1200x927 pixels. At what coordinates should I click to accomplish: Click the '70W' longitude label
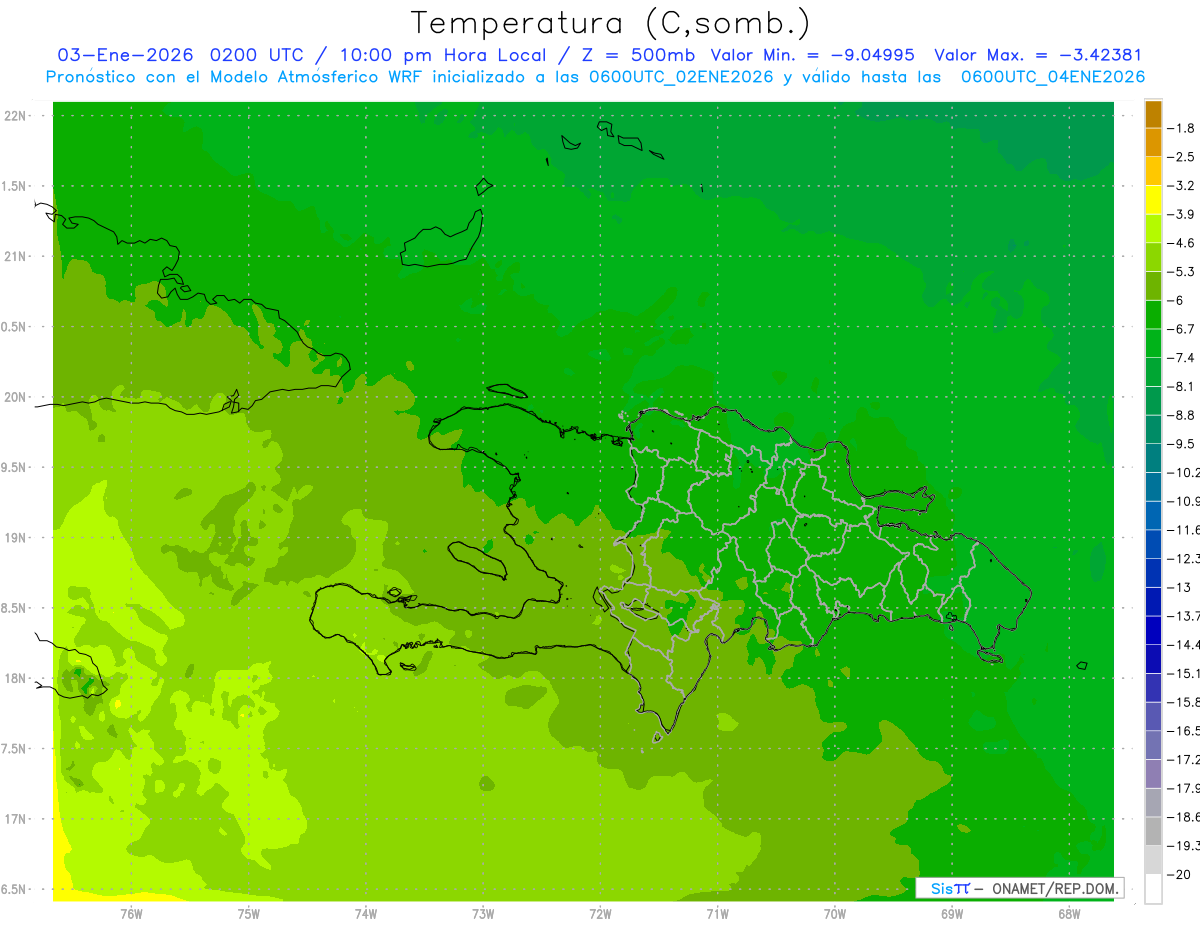tap(835, 913)
